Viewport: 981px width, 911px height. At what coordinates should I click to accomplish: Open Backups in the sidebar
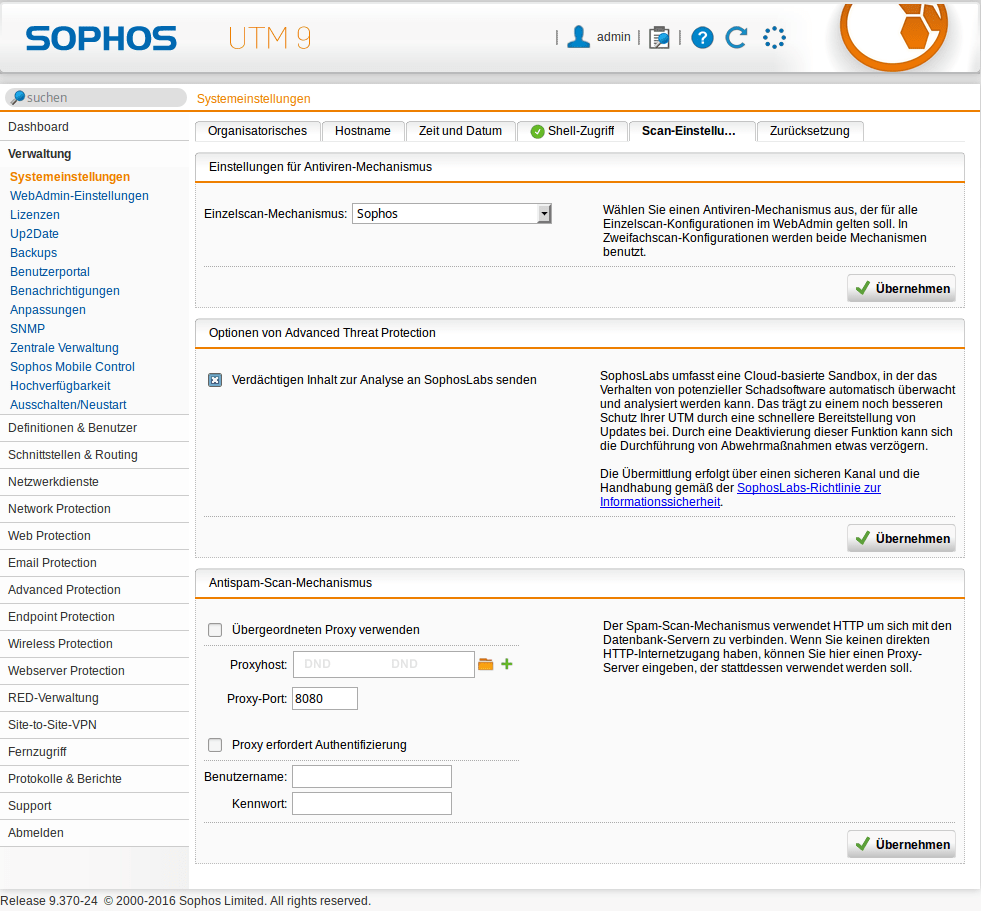33,253
